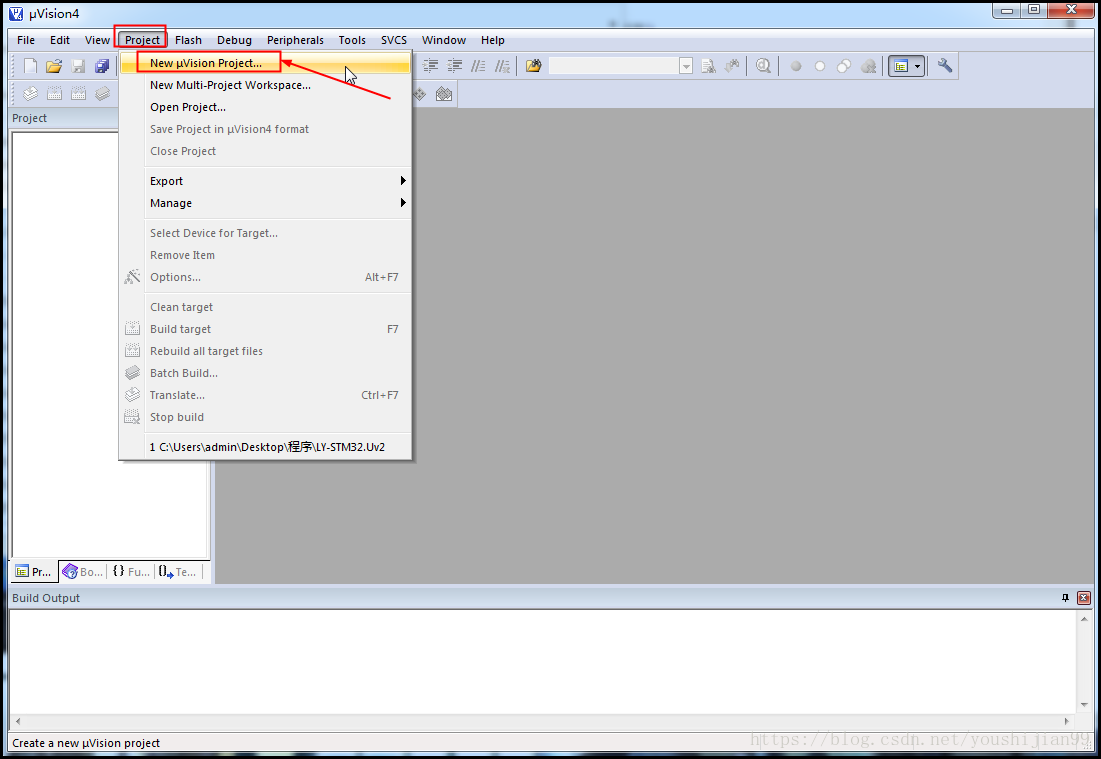Switch to the Te... templates tab

[178, 572]
